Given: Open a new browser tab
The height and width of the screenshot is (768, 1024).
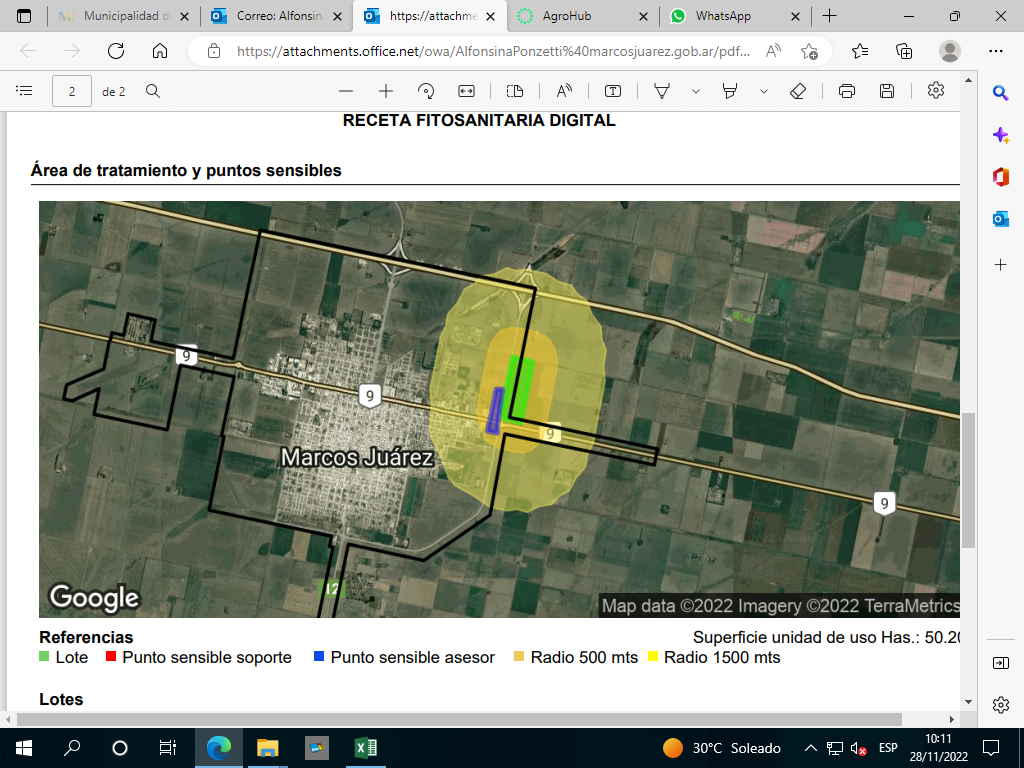Looking at the screenshot, I should [829, 17].
